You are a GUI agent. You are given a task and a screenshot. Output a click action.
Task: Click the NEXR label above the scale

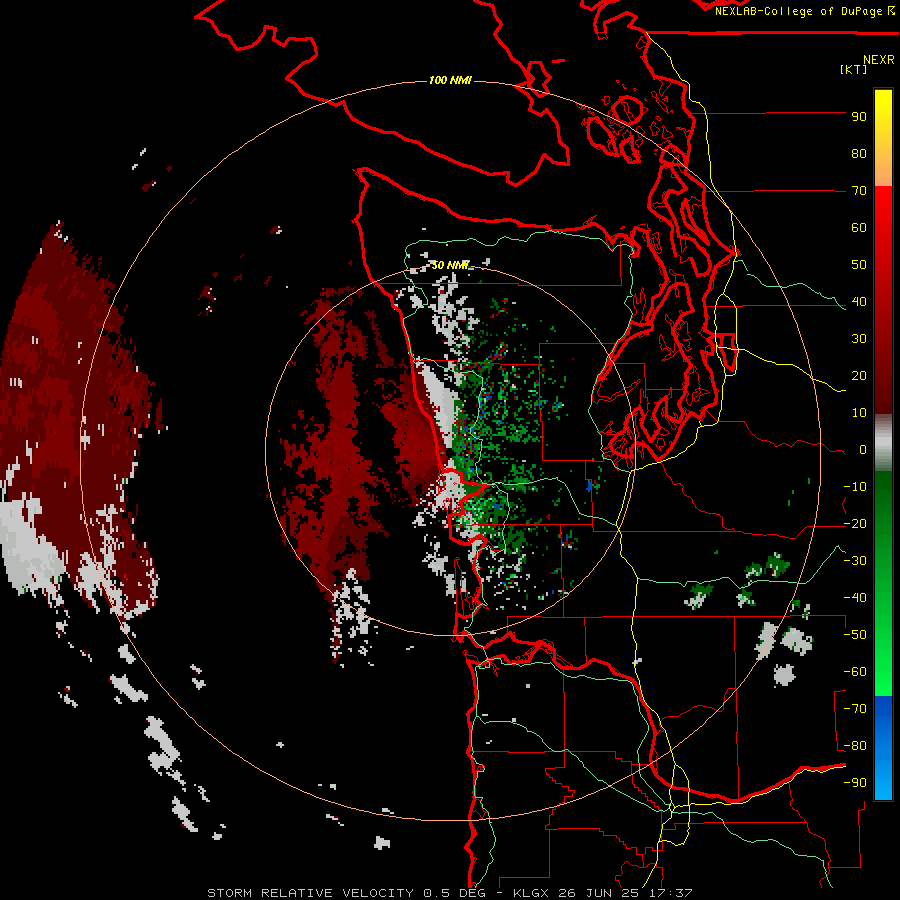point(879,60)
